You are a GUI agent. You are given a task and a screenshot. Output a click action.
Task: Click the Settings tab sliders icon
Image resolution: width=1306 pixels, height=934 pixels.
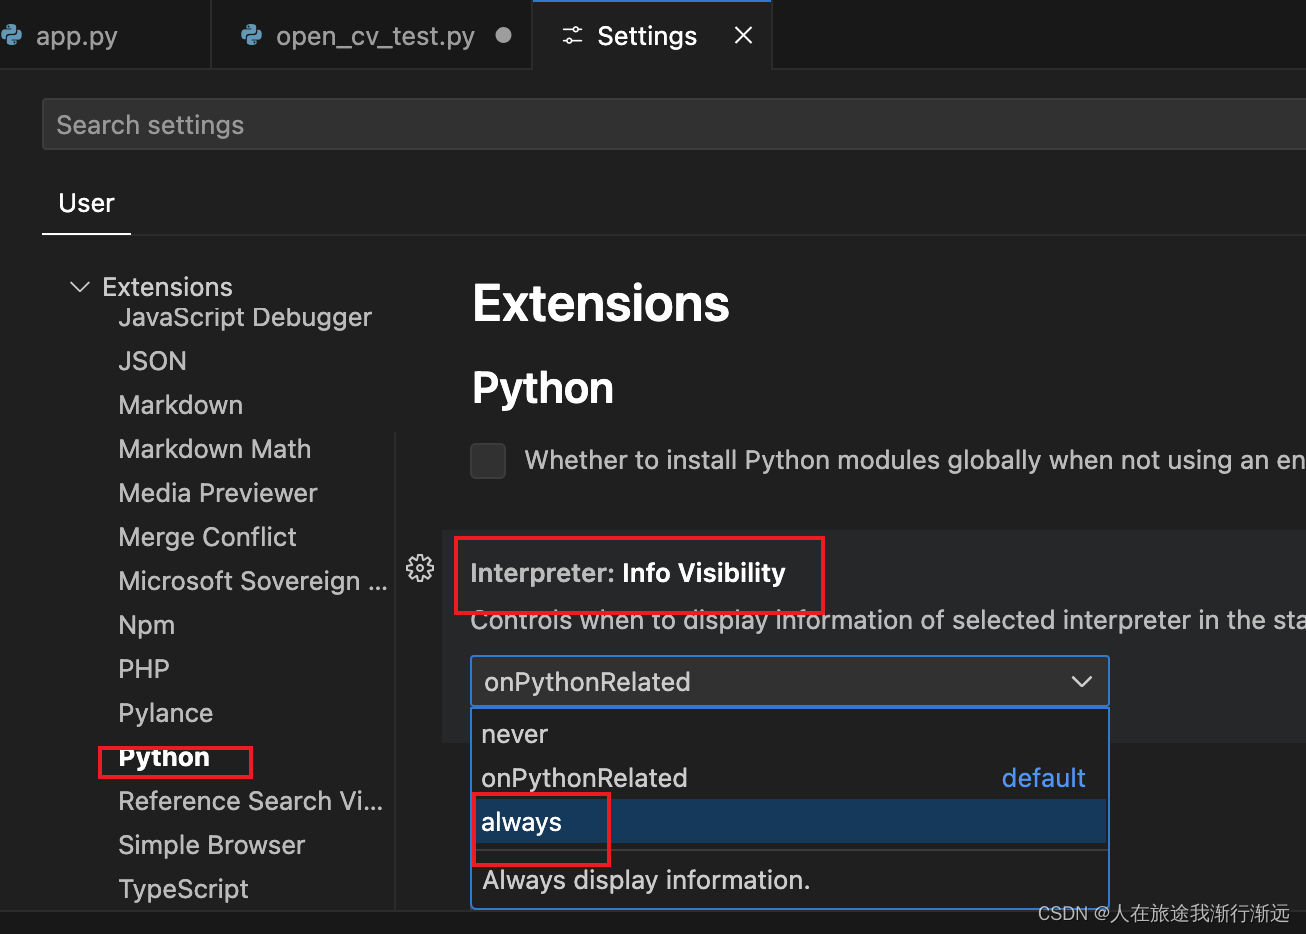click(572, 36)
